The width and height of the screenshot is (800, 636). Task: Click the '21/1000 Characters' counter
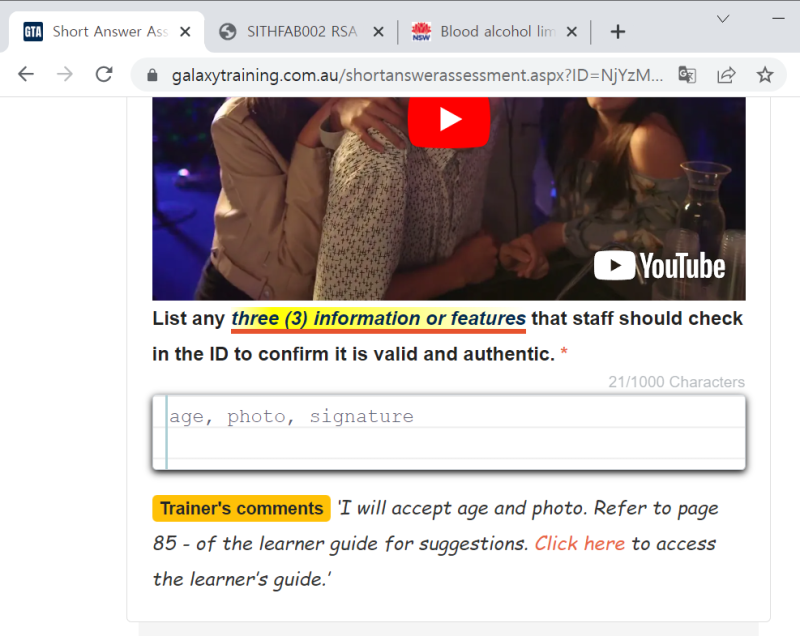click(x=676, y=382)
